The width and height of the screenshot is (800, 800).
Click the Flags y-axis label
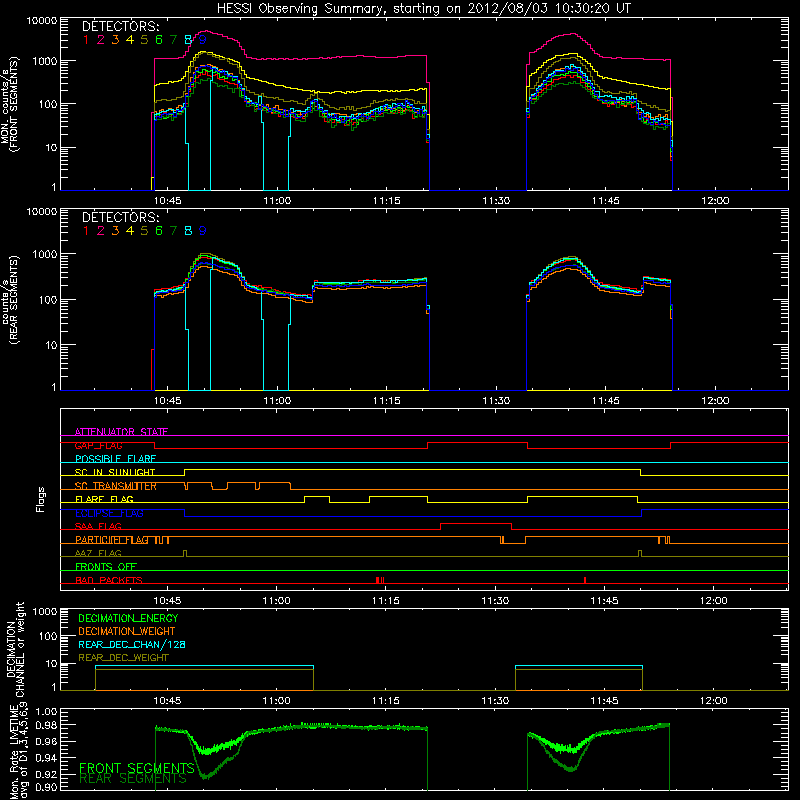41,499
